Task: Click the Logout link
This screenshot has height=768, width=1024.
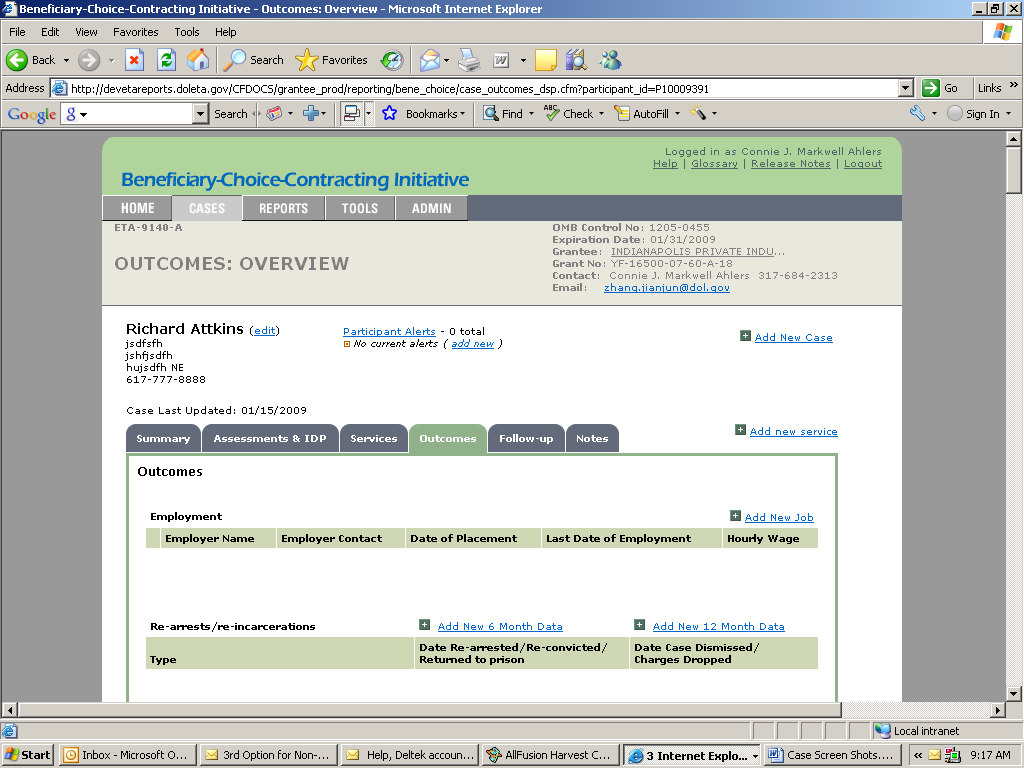Action: click(x=863, y=164)
